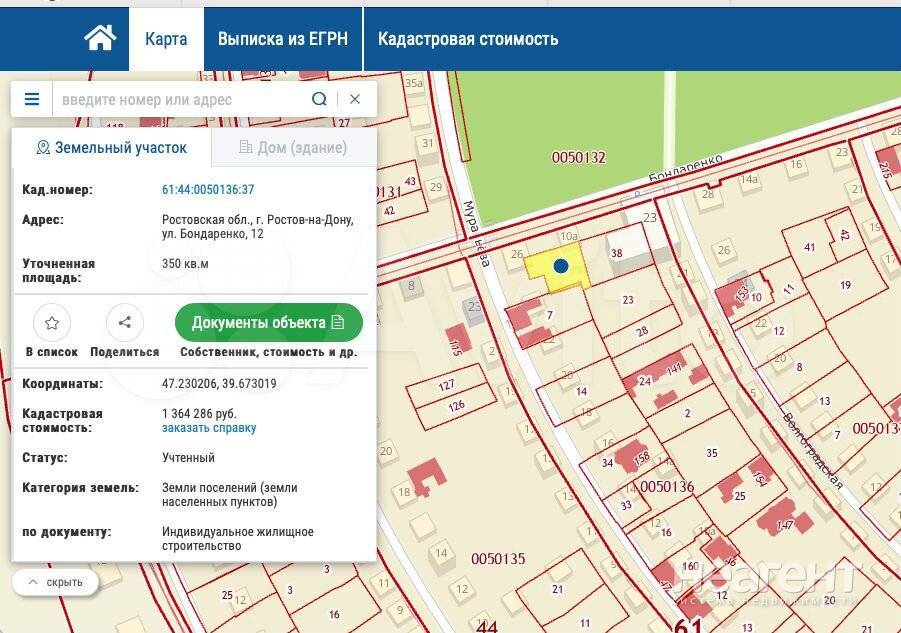
Task: Open Кадастровая стоимость tab
Action: 467,39
